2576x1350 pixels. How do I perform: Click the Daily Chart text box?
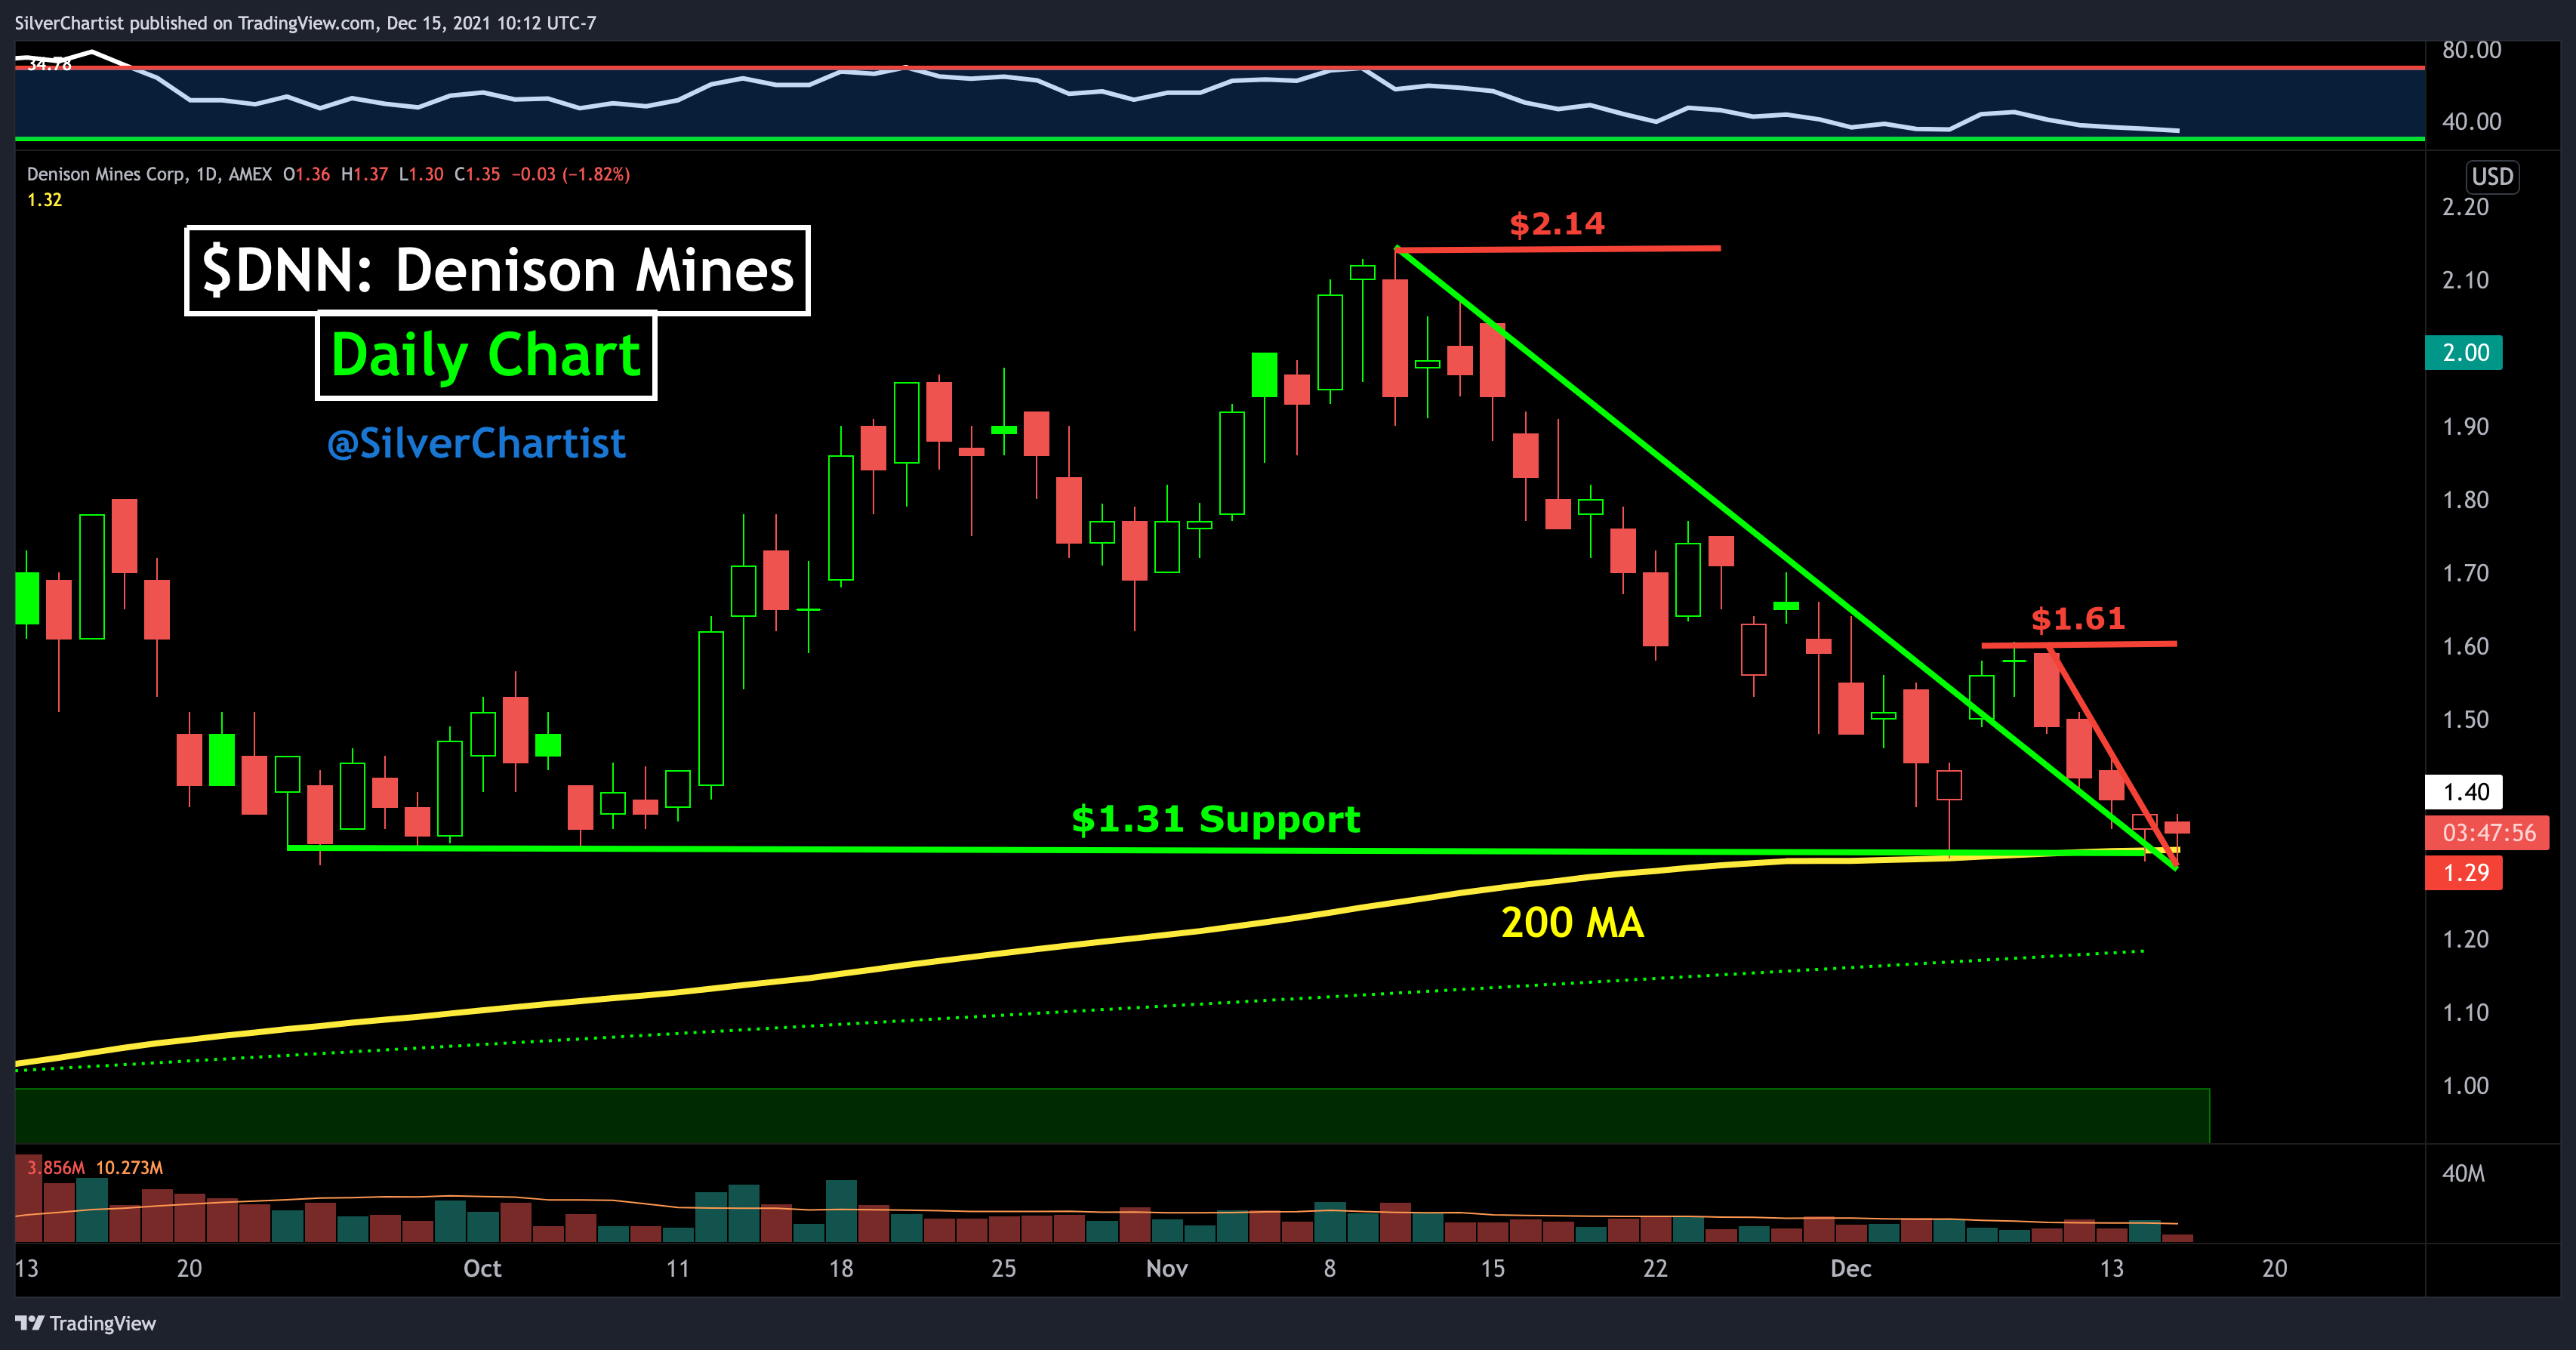(486, 356)
